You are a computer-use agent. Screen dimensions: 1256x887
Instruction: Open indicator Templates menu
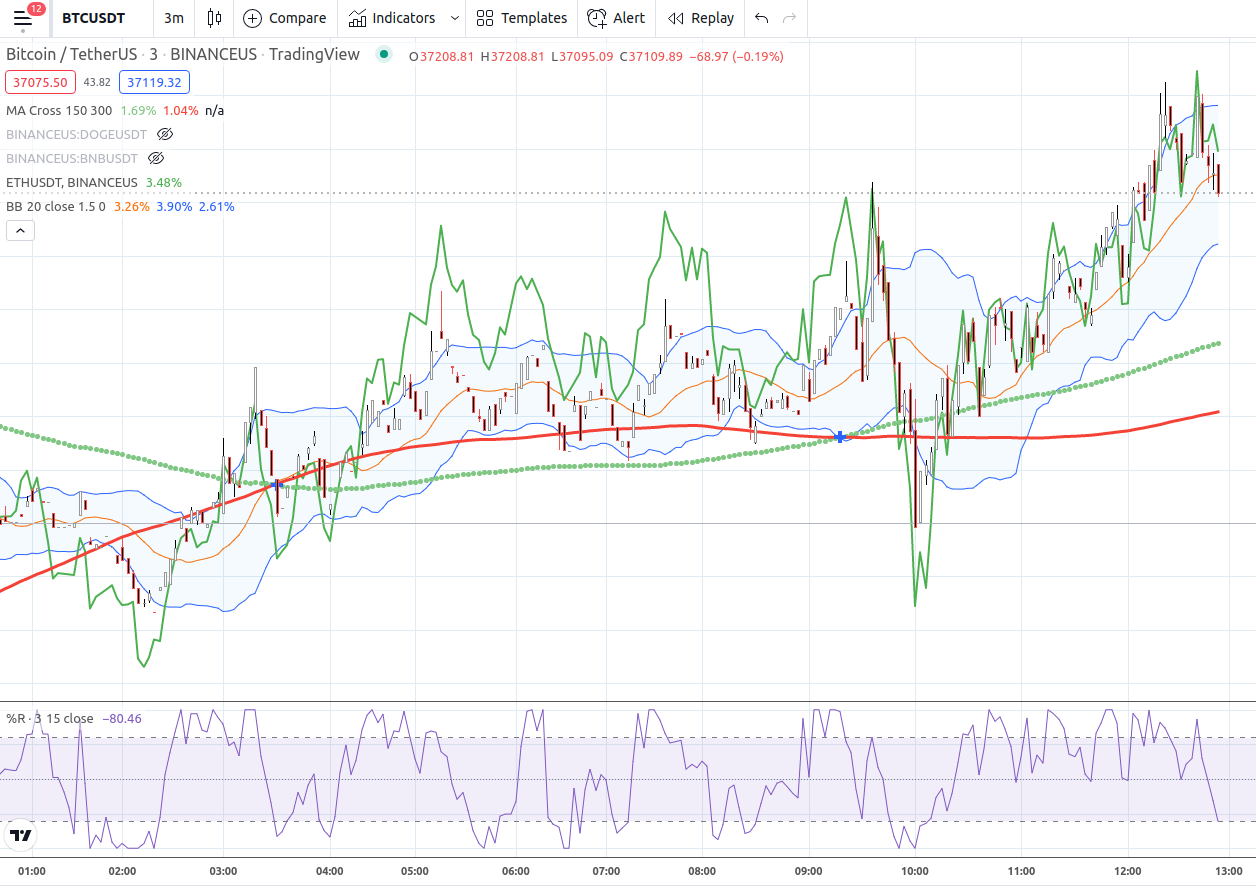click(x=522, y=18)
